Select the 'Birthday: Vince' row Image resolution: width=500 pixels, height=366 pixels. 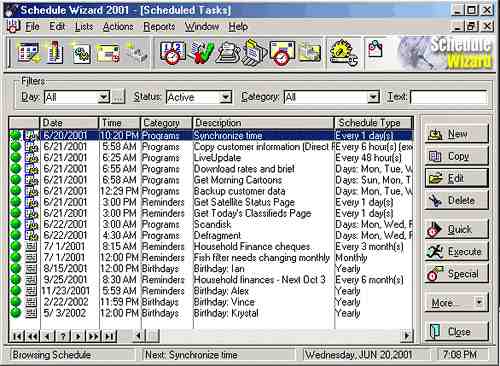pyautogui.click(x=211, y=302)
